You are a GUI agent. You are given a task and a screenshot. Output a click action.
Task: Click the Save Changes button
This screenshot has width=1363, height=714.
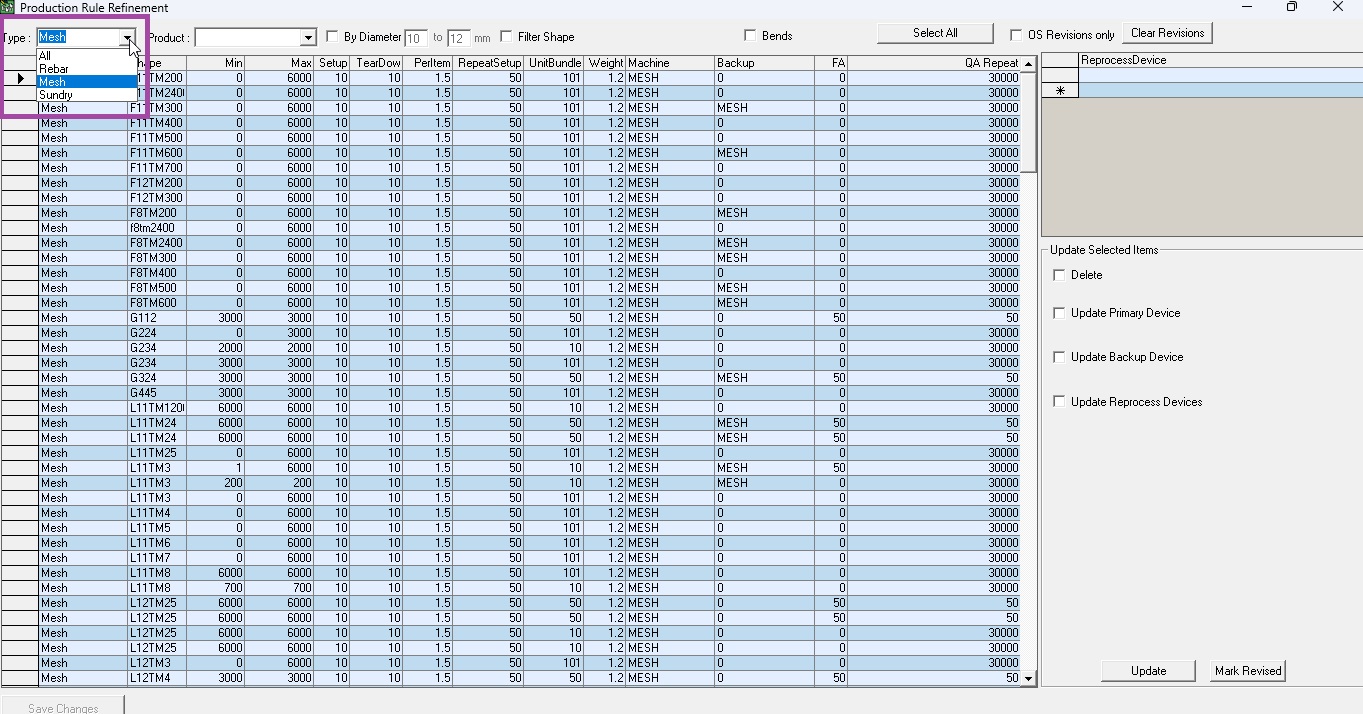(63, 705)
